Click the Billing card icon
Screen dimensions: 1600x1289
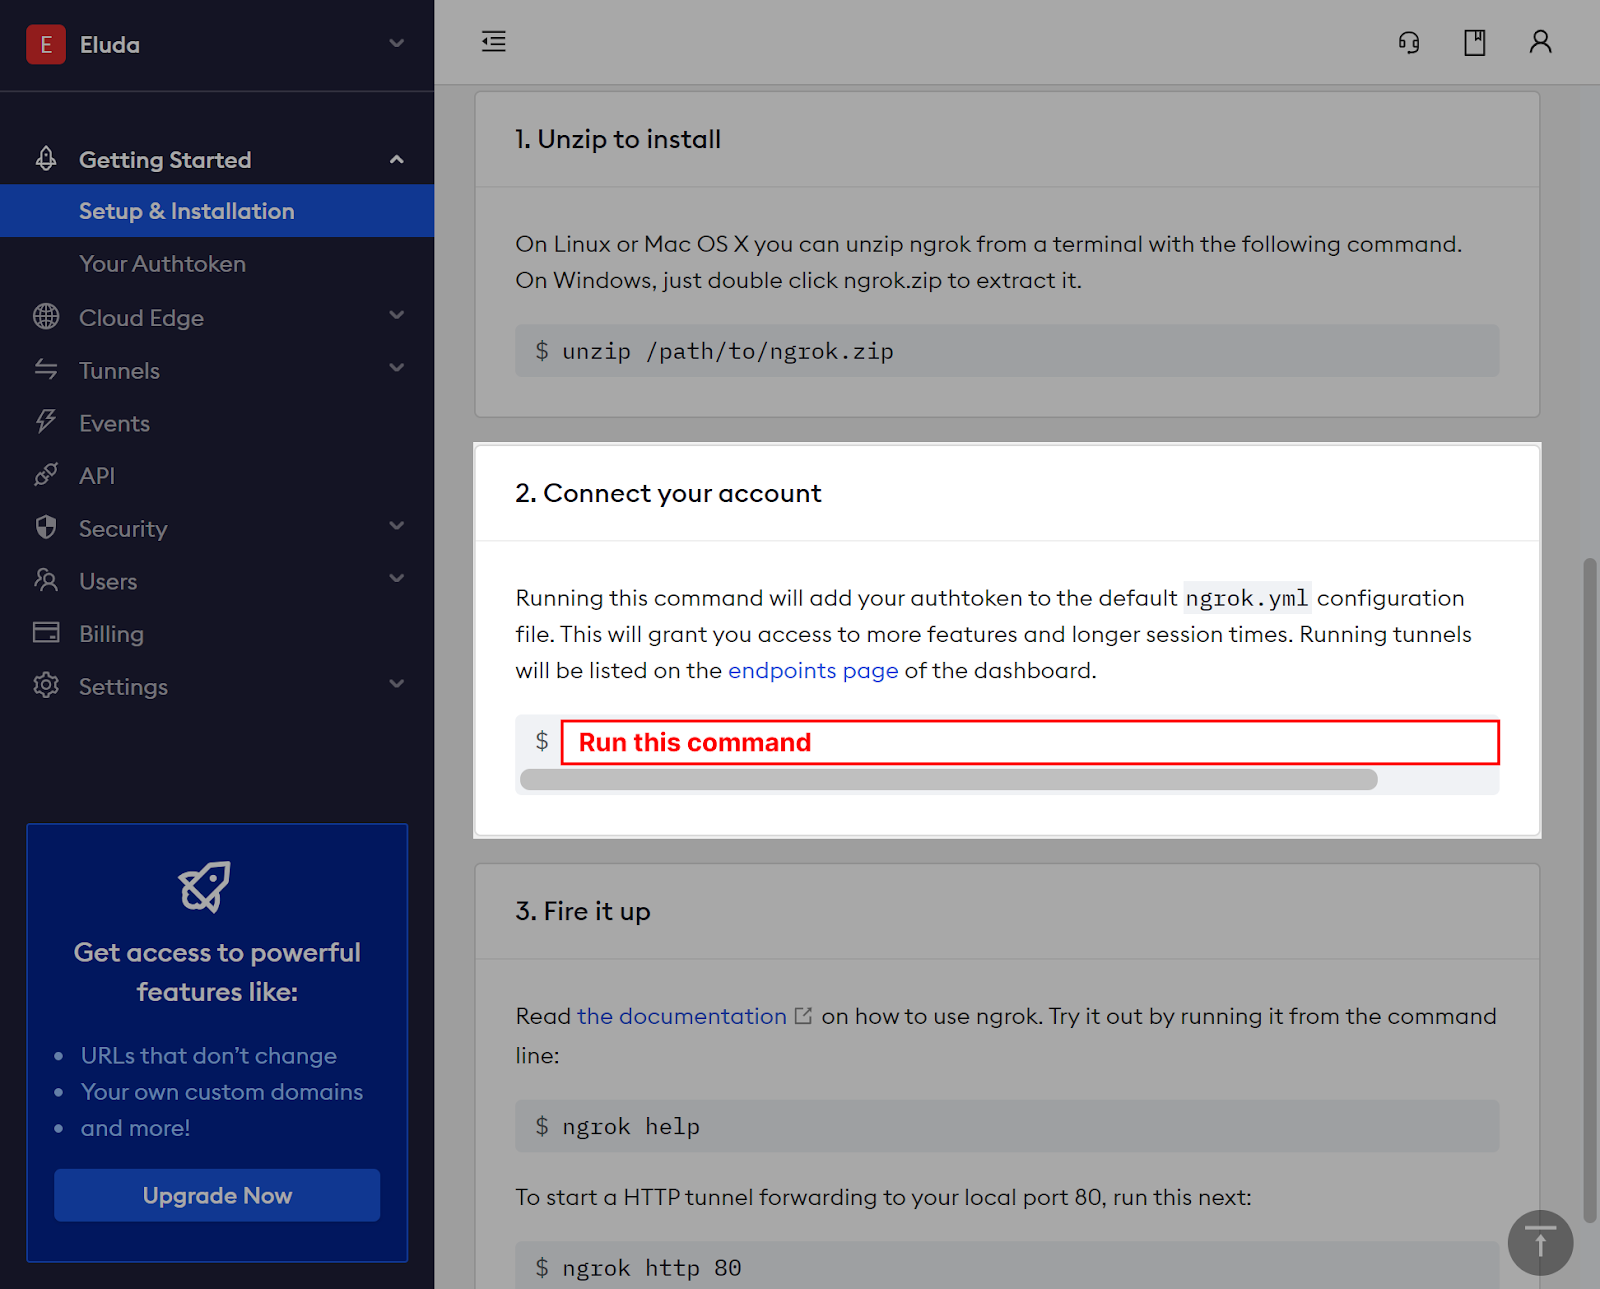pos(46,633)
